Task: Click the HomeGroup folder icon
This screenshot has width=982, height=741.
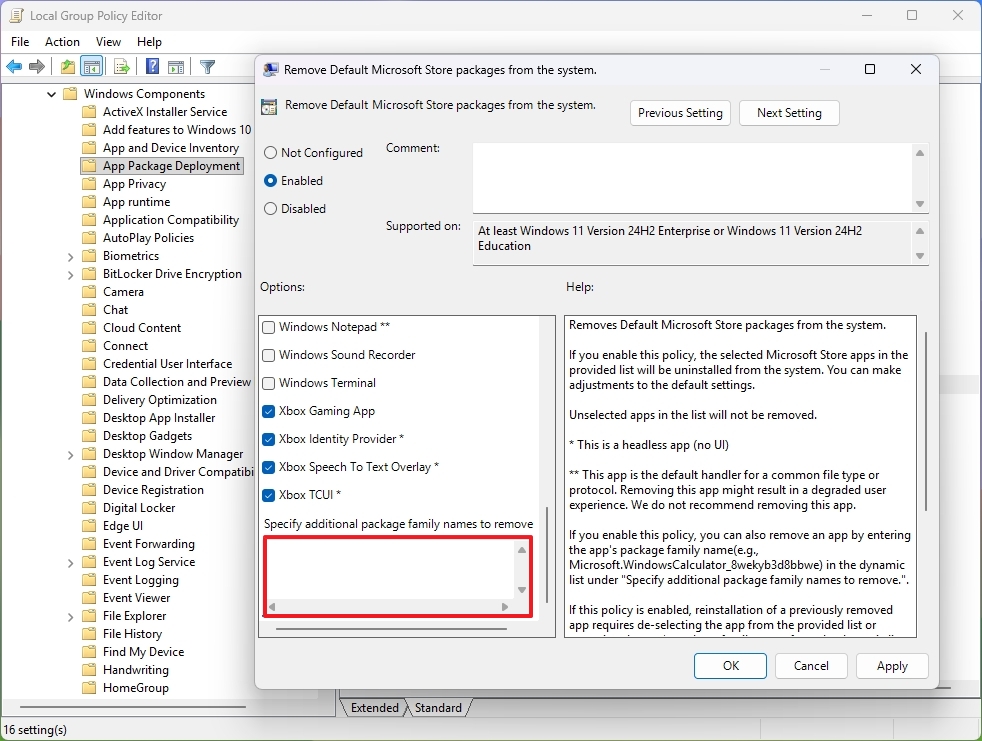Action: [90, 688]
